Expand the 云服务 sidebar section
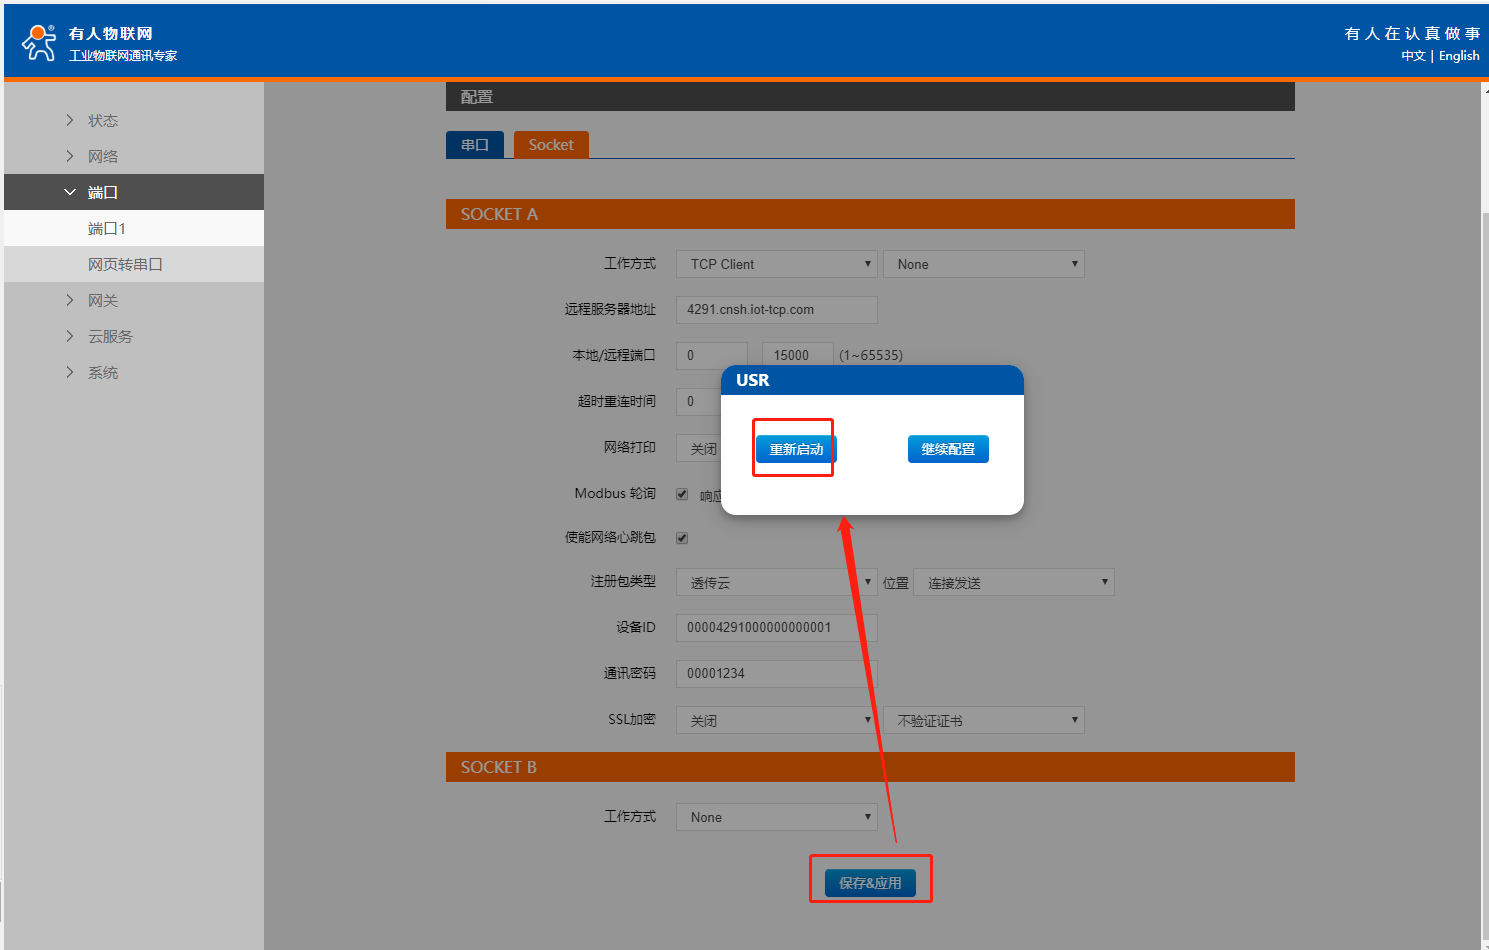The height and width of the screenshot is (950, 1489). (x=110, y=336)
